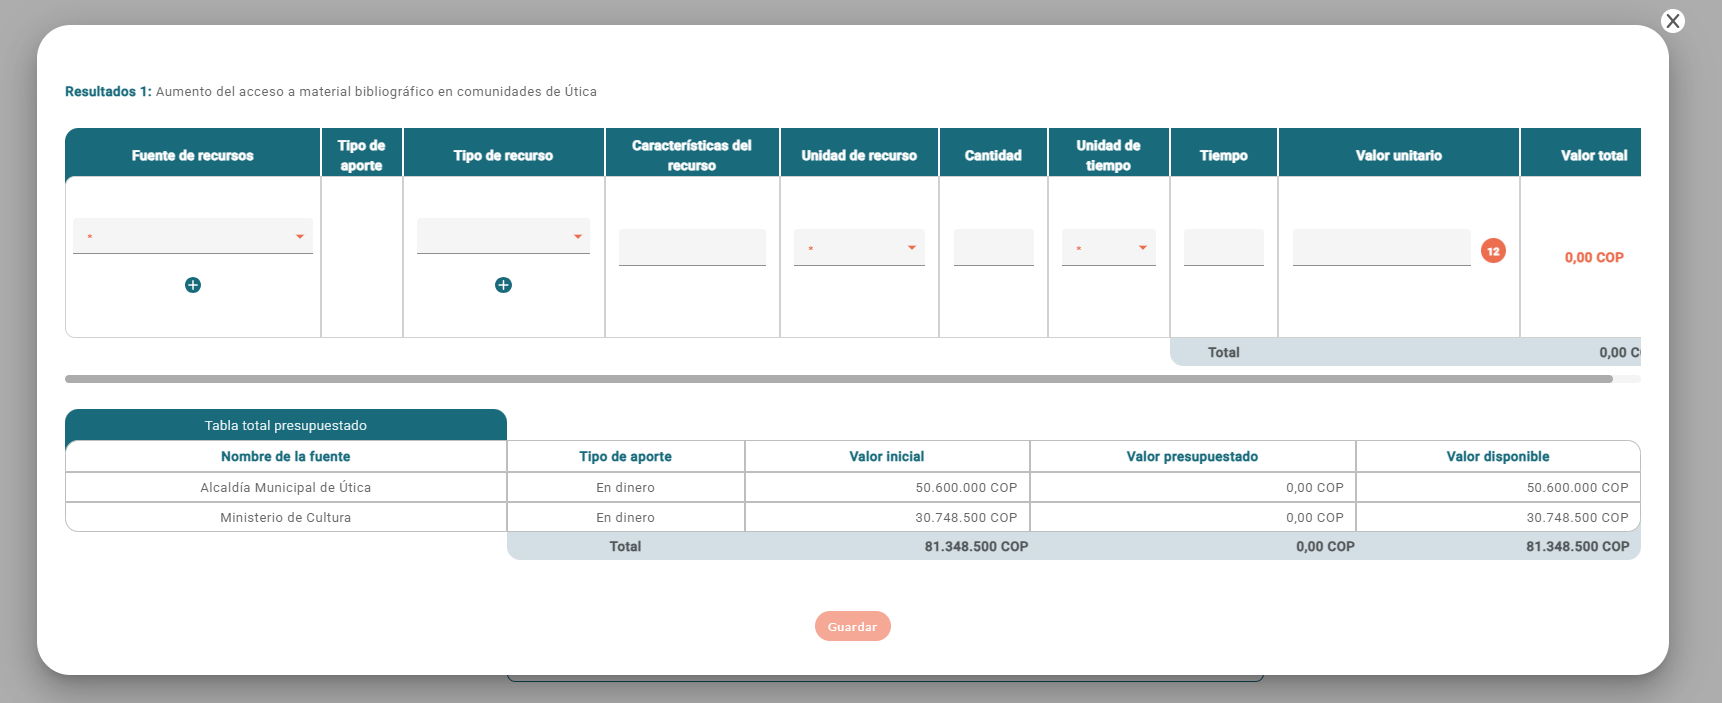Click the Ministerio de Cultura row
The width and height of the screenshot is (1722, 703).
point(286,518)
